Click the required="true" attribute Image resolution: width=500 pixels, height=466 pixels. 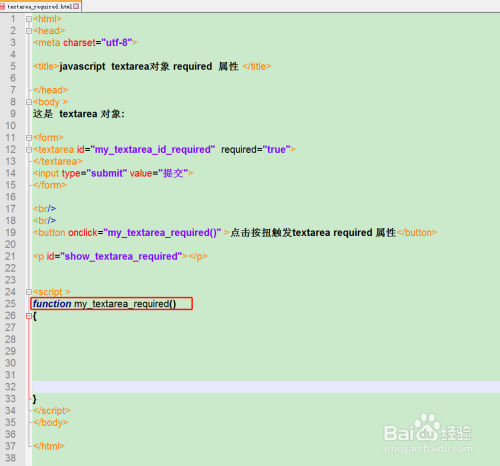pyautogui.click(x=255, y=150)
